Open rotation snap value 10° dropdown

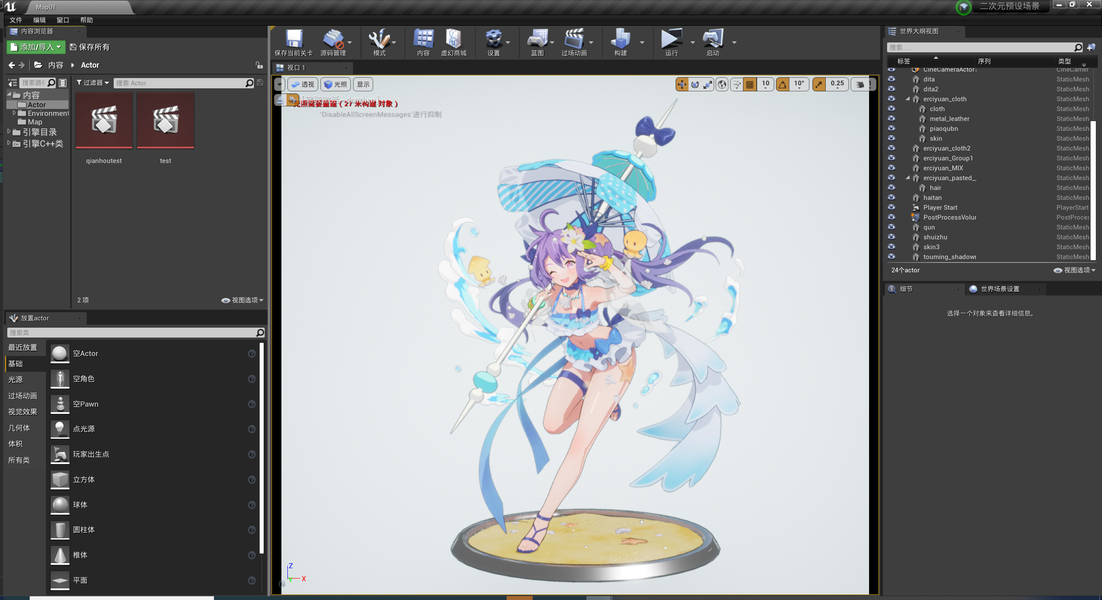click(x=799, y=84)
